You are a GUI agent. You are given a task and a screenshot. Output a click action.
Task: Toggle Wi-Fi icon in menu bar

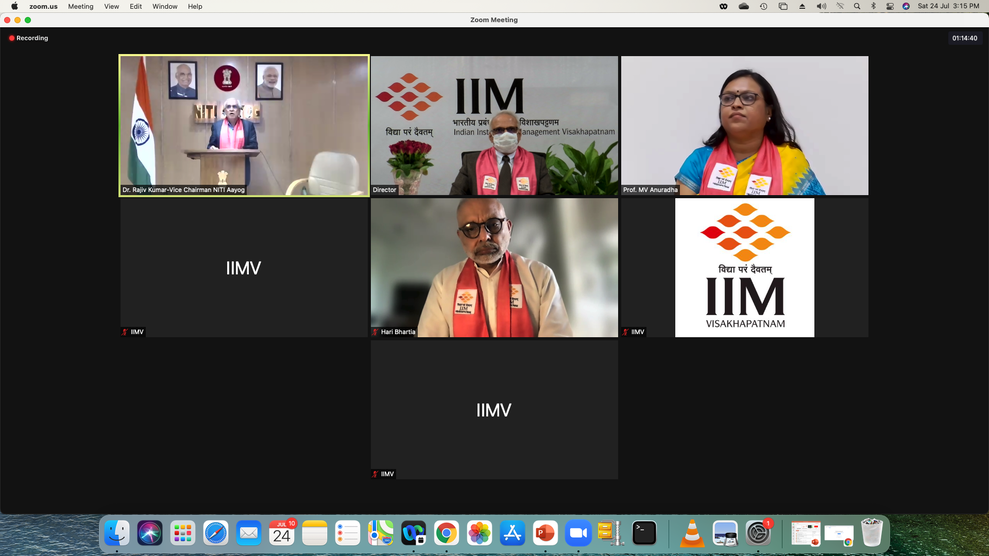pyautogui.click(x=840, y=6)
